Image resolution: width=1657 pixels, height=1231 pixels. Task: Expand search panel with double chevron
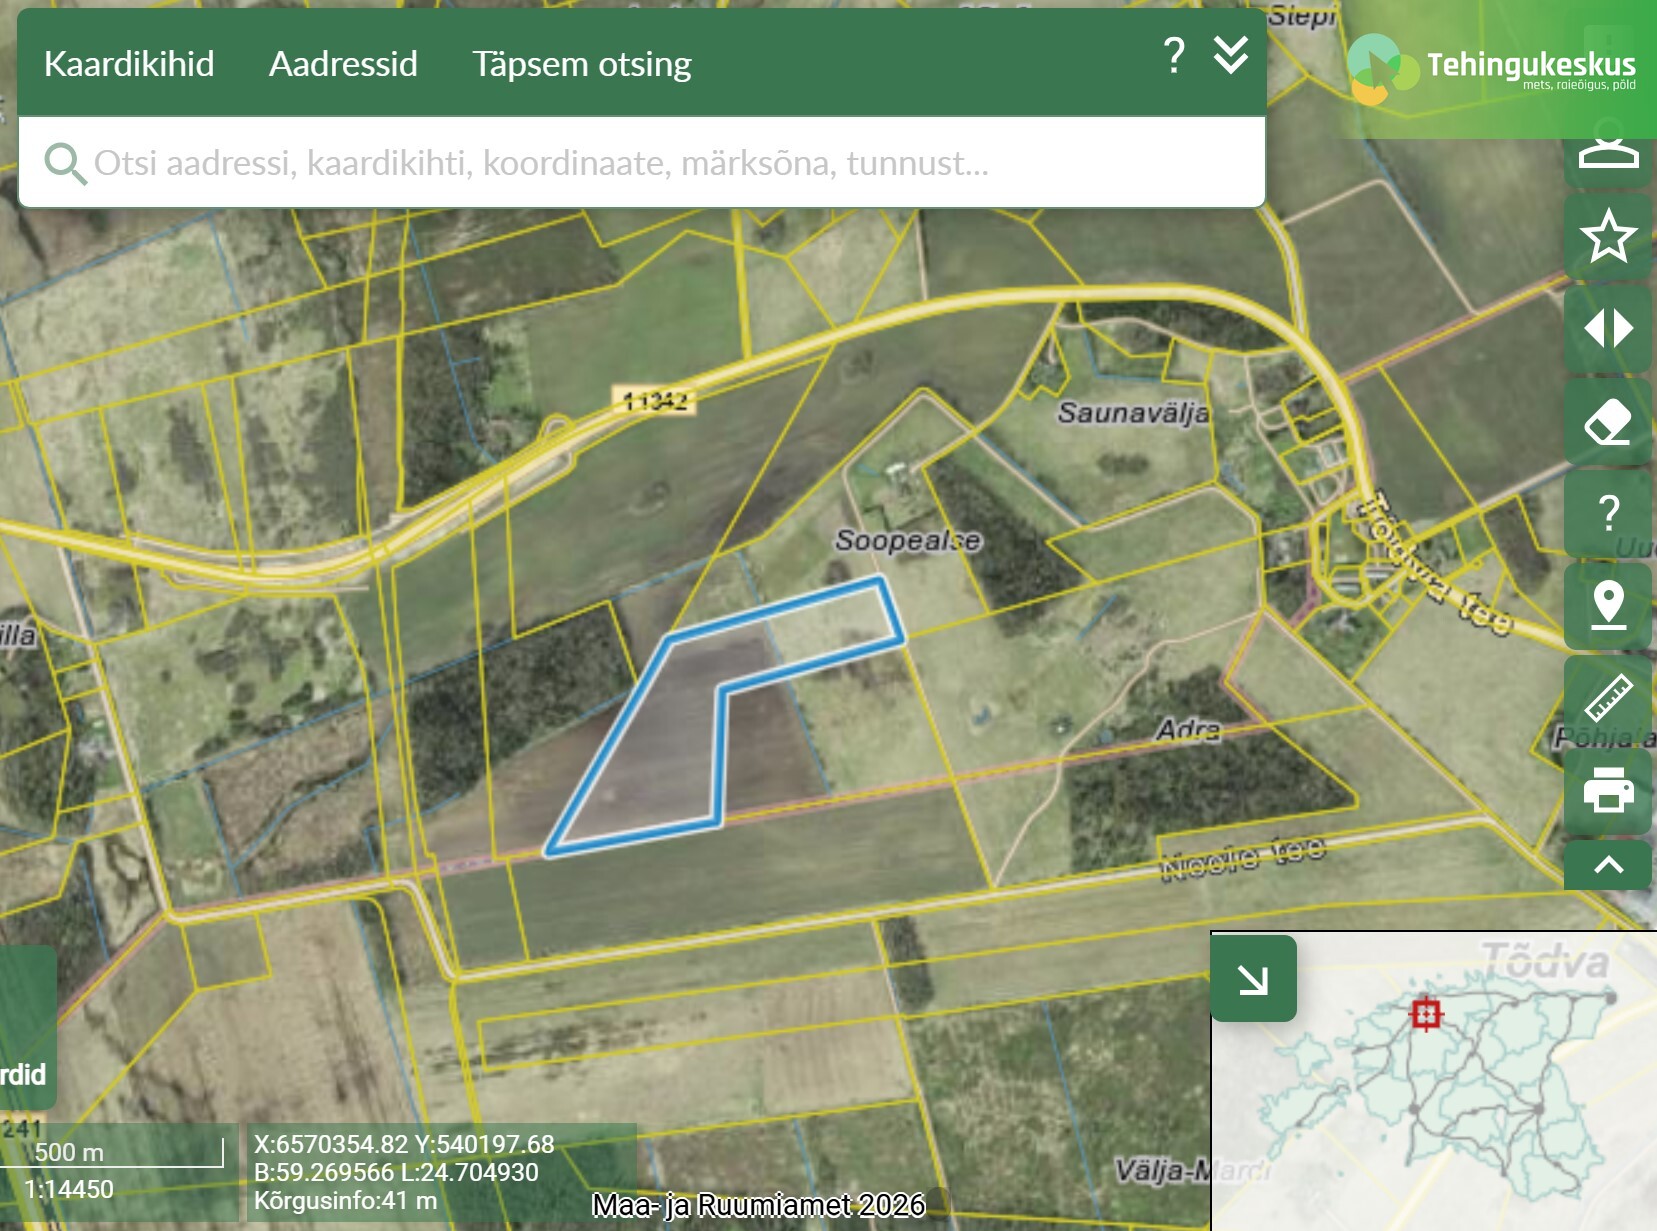(1230, 56)
